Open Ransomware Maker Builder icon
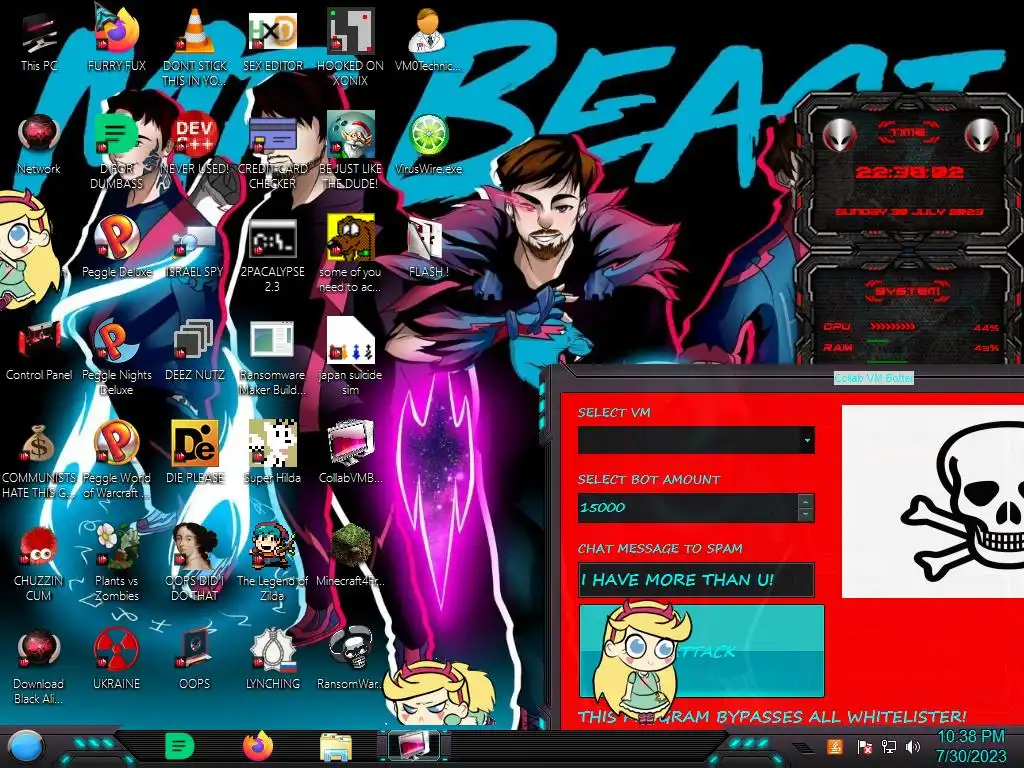This screenshot has width=1024, height=768. pyautogui.click(x=272, y=358)
